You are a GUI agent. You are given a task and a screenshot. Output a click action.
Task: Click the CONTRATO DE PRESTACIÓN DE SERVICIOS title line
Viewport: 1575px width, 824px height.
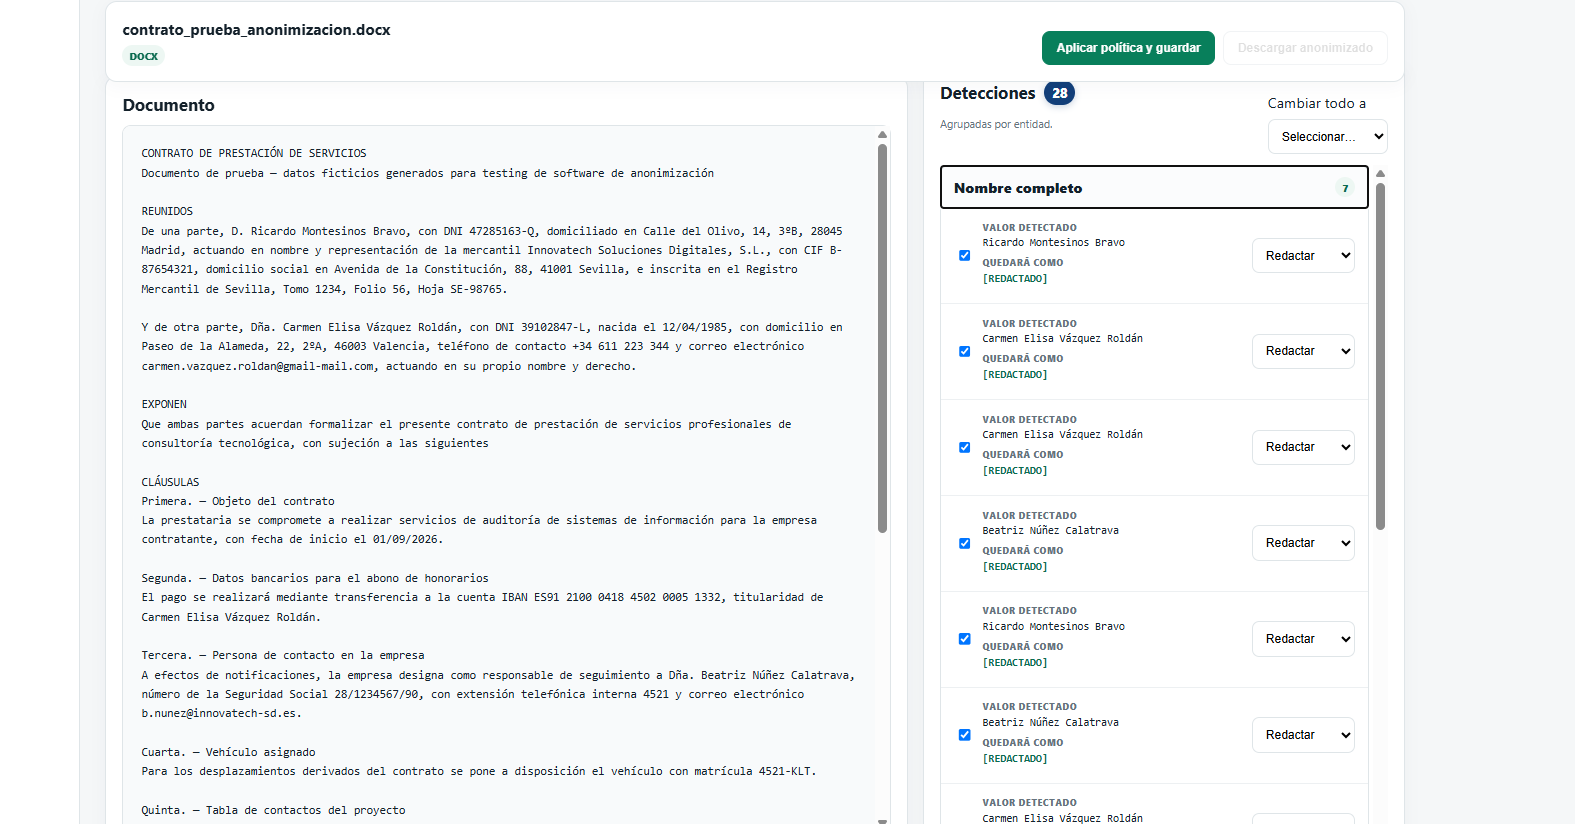tap(254, 154)
